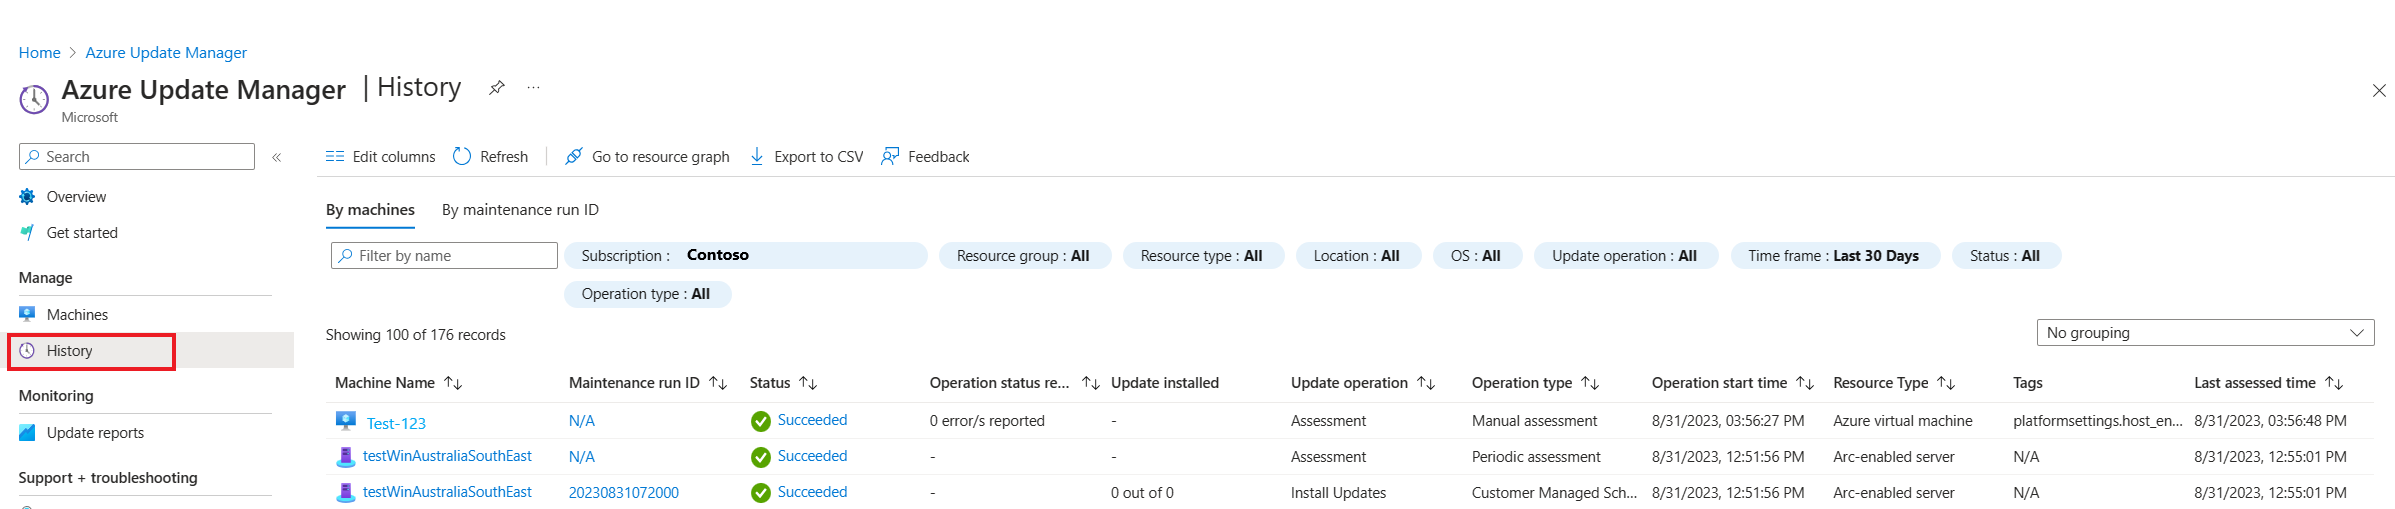Sort the Status column
The height and width of the screenshot is (509, 2395).
pyautogui.click(x=808, y=383)
